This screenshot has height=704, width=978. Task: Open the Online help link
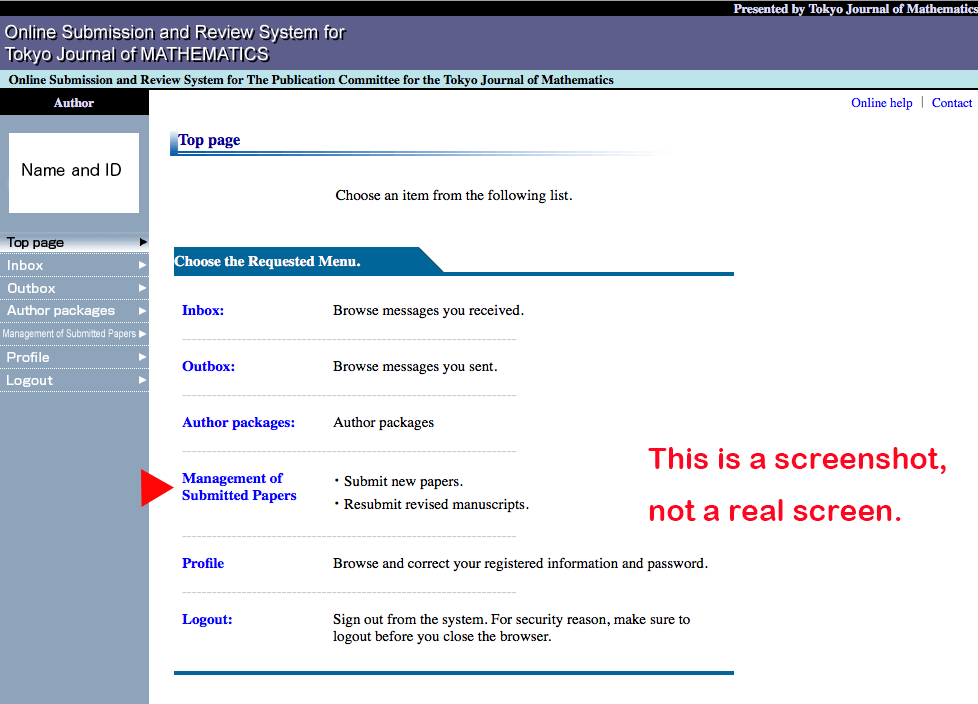pos(881,103)
